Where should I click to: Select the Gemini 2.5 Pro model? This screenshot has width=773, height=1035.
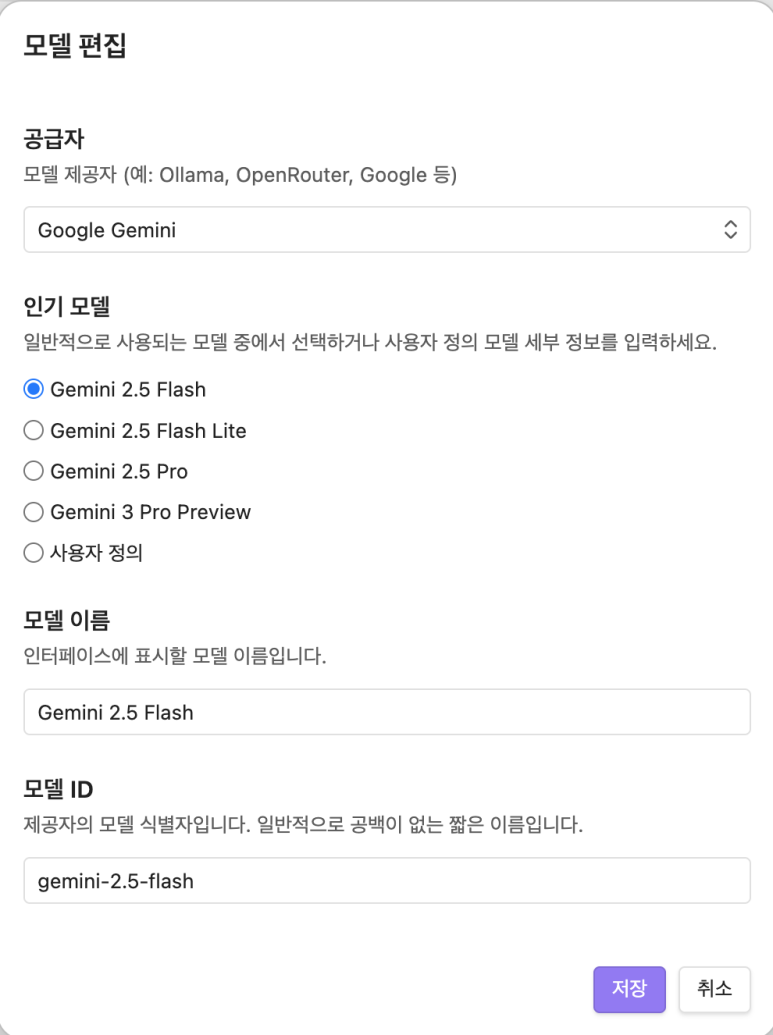[34, 471]
